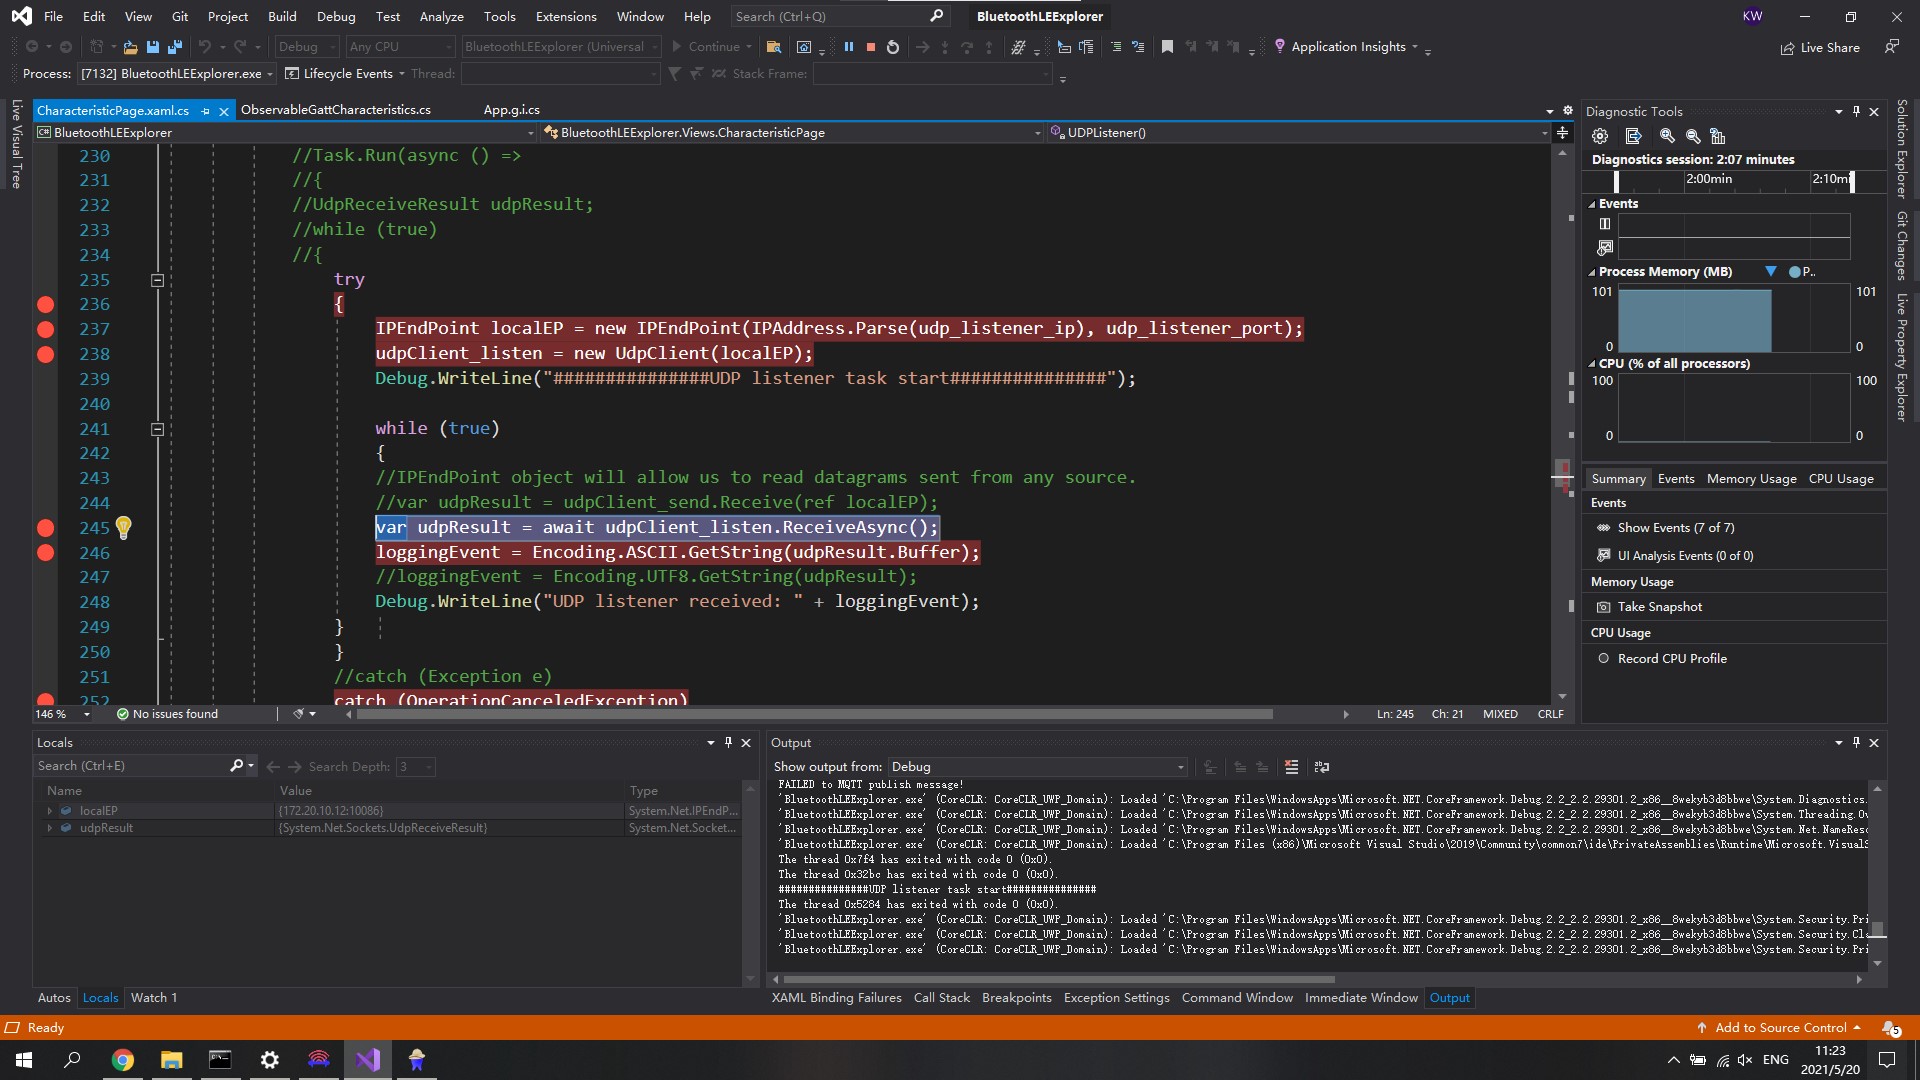Viewport: 1920px width, 1080px height.
Task: Click the Live Share button
Action: pos(1820,47)
